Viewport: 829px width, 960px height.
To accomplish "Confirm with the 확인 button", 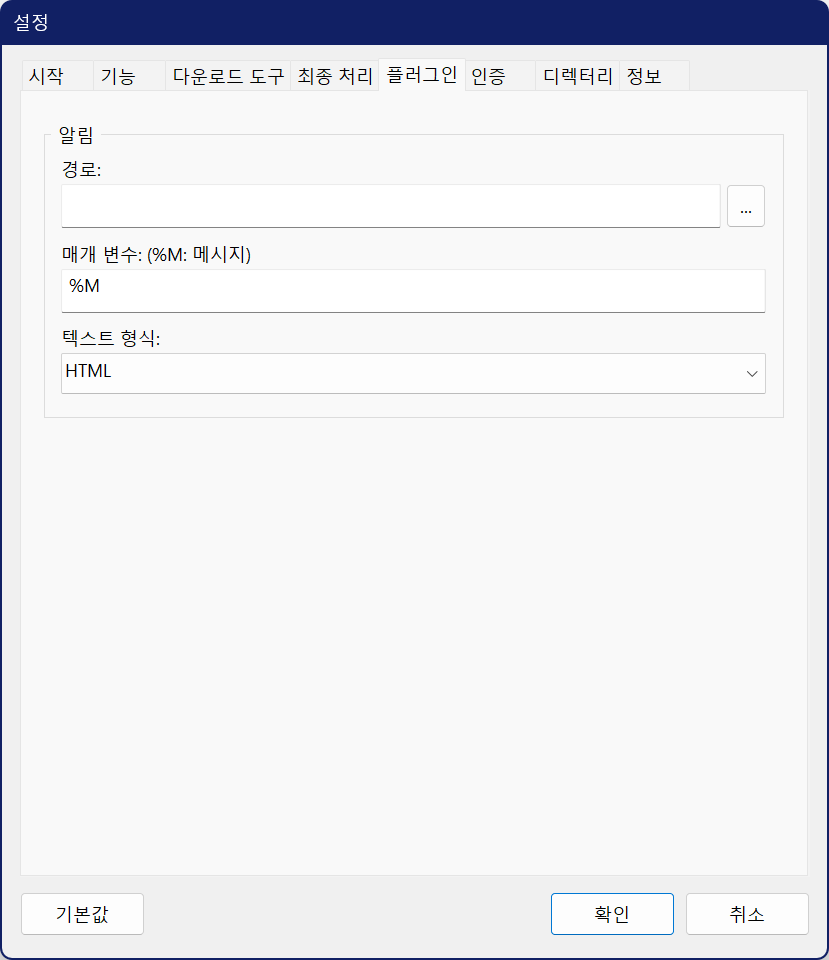I will (x=612, y=914).
